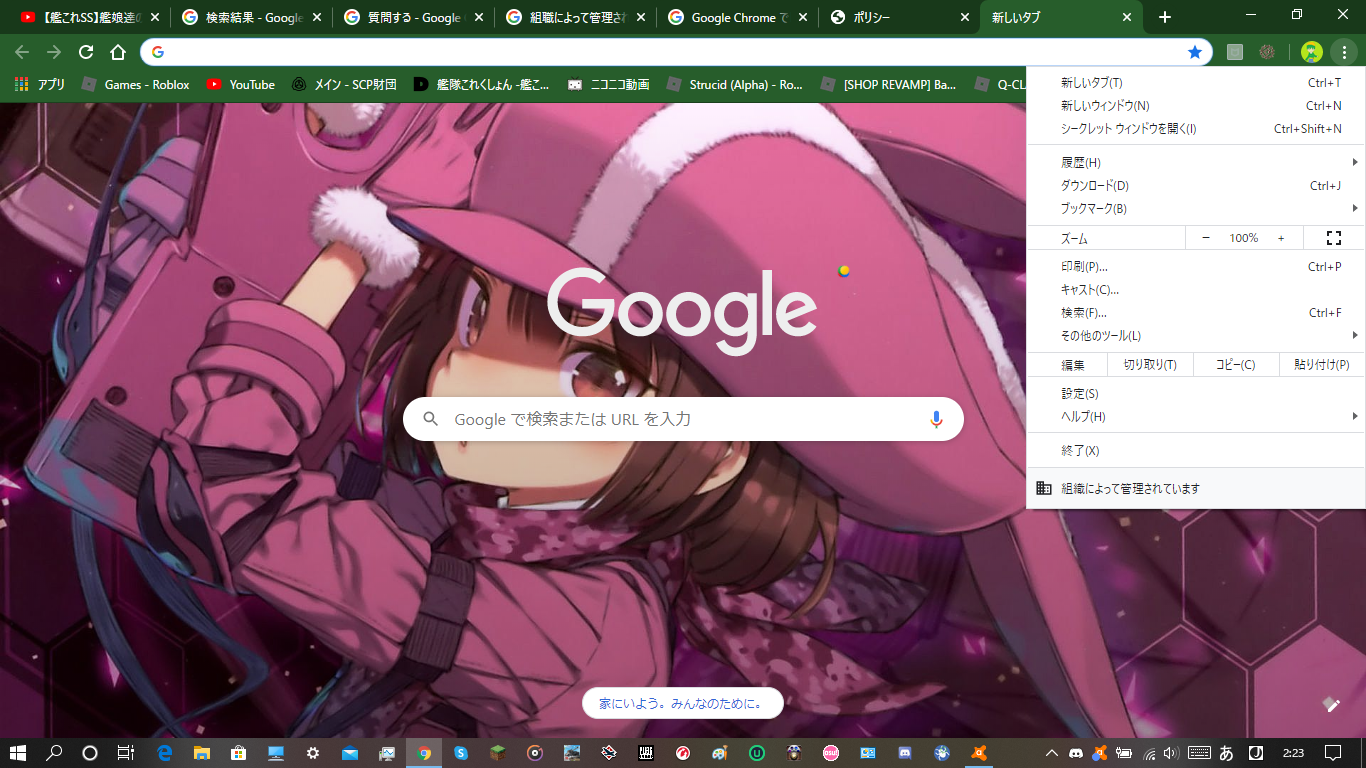Click the green profile avatar icon
Viewport: 1366px width, 768px height.
tap(1312, 52)
